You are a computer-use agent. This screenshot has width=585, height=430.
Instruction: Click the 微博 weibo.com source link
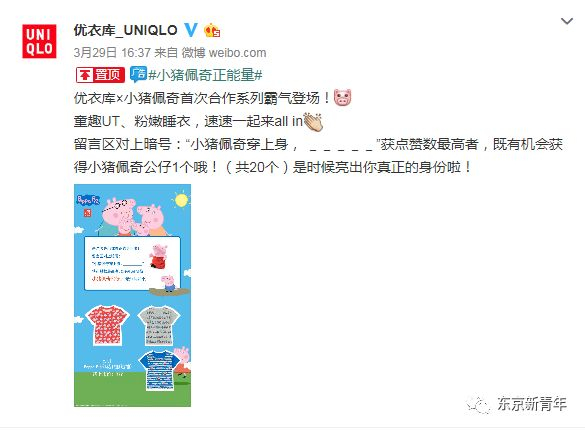(224, 53)
